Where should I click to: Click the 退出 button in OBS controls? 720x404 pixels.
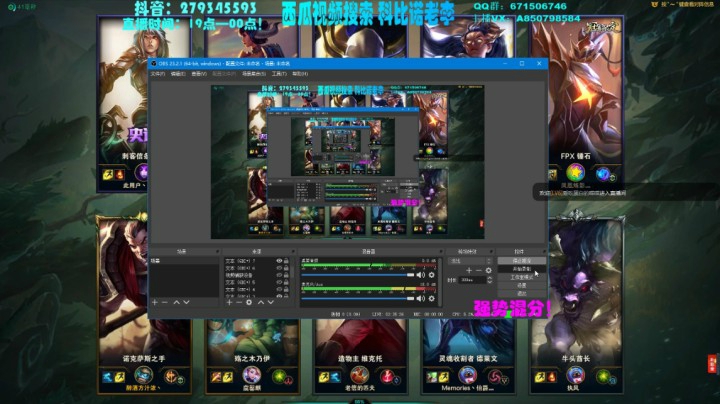click(522, 293)
